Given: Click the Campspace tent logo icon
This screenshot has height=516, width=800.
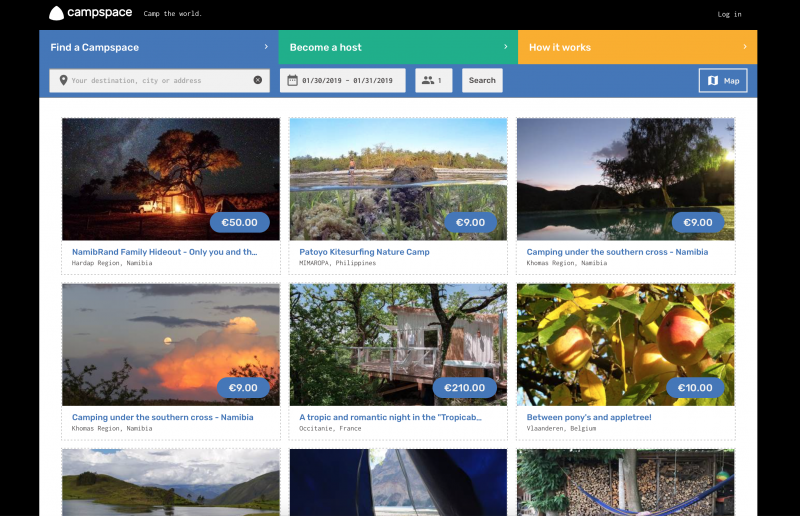Looking at the screenshot, I should 56,13.
